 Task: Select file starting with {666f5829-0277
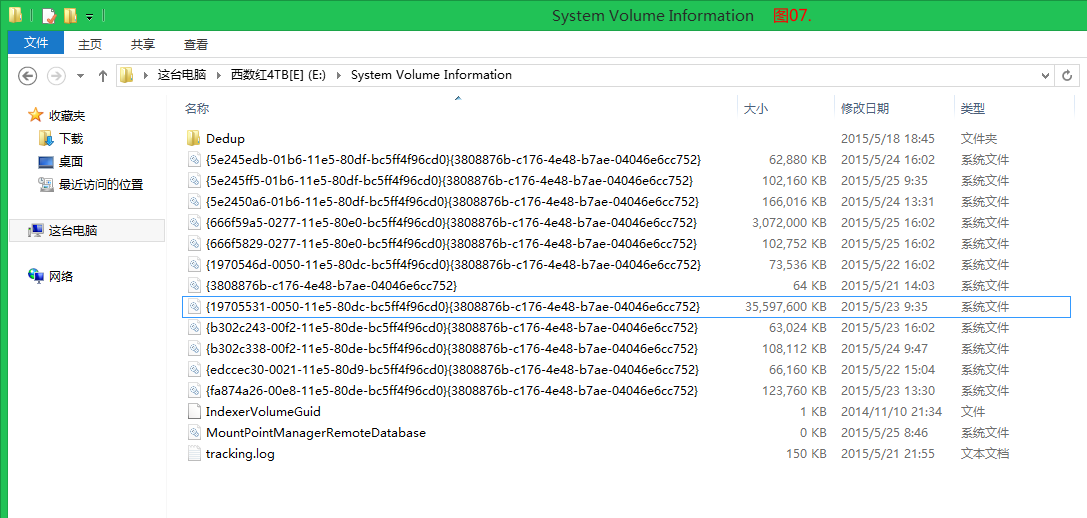(628, 243)
